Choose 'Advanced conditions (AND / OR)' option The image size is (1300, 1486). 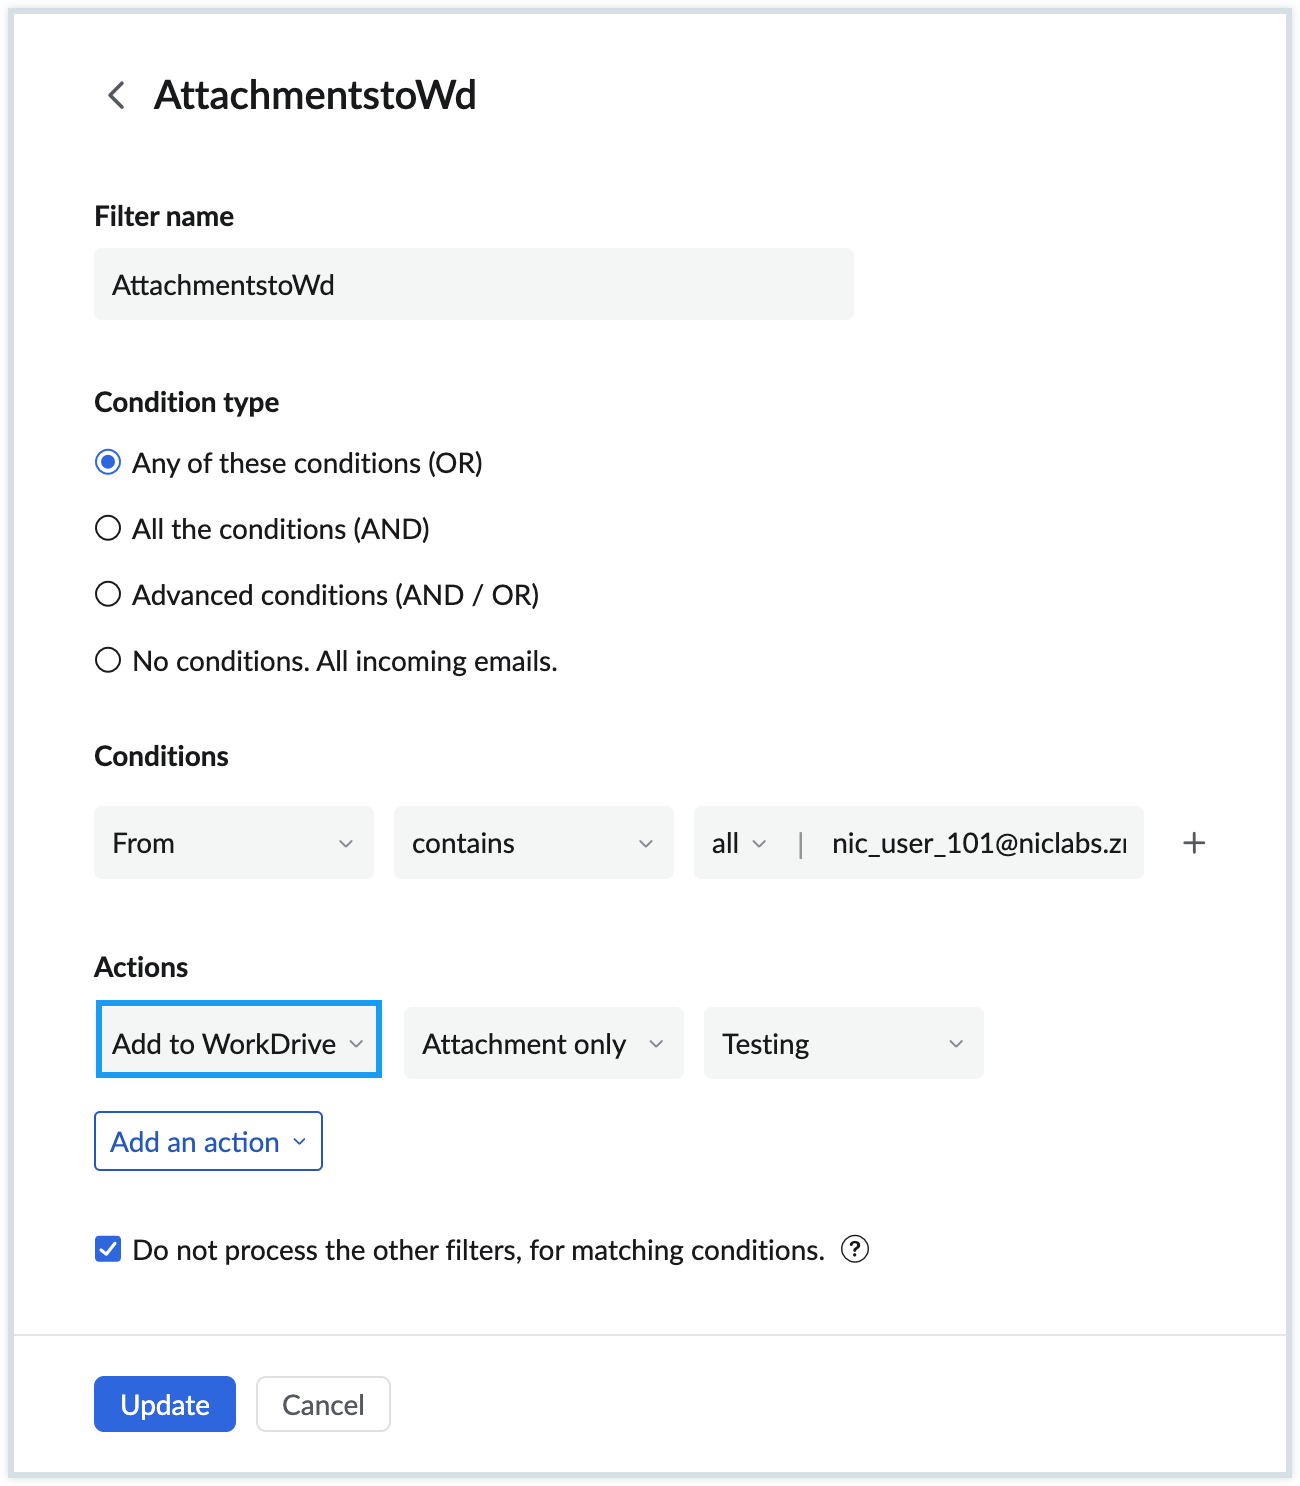[108, 594]
